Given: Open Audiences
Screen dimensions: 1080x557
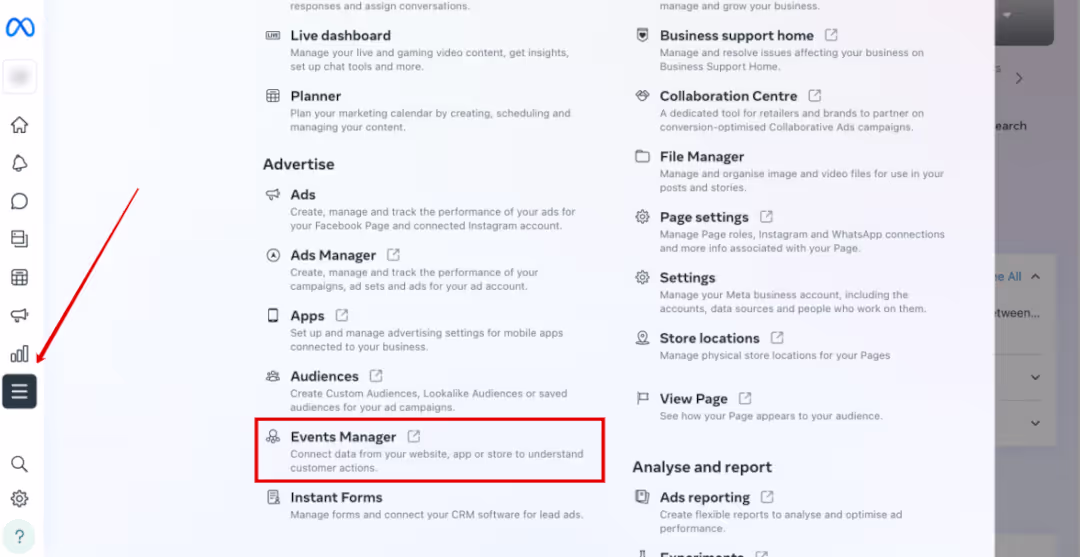Looking at the screenshot, I should click(x=324, y=377).
